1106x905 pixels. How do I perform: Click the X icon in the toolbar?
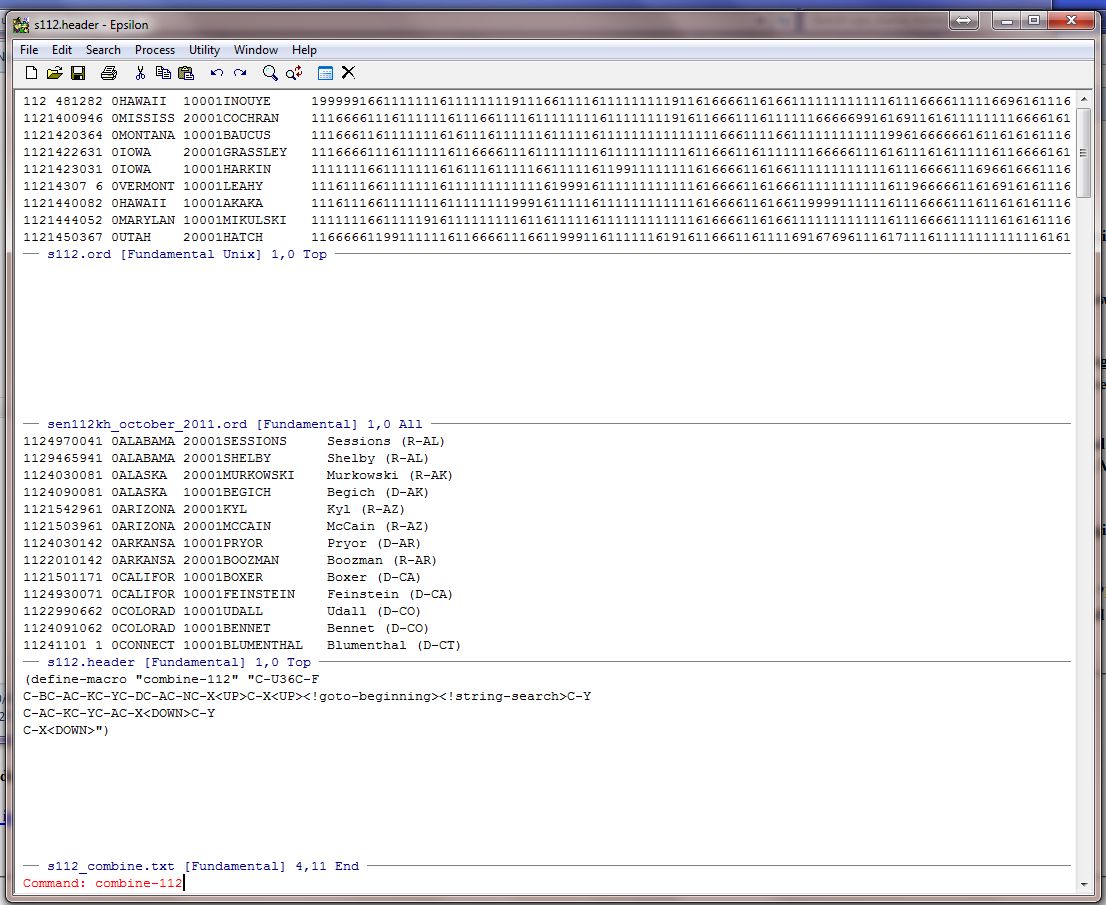pos(348,73)
